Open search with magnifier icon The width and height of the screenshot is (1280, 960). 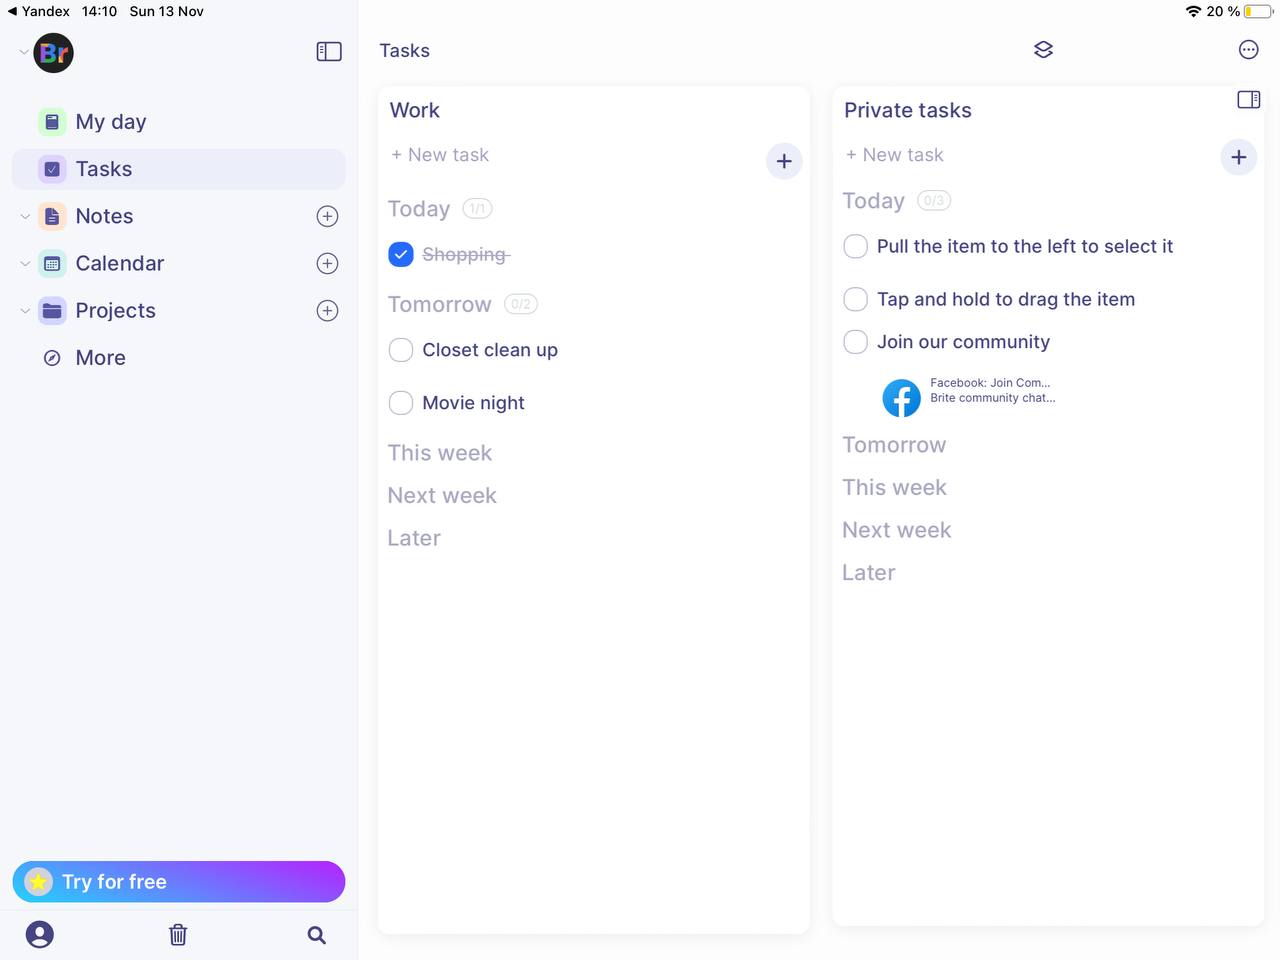click(317, 935)
